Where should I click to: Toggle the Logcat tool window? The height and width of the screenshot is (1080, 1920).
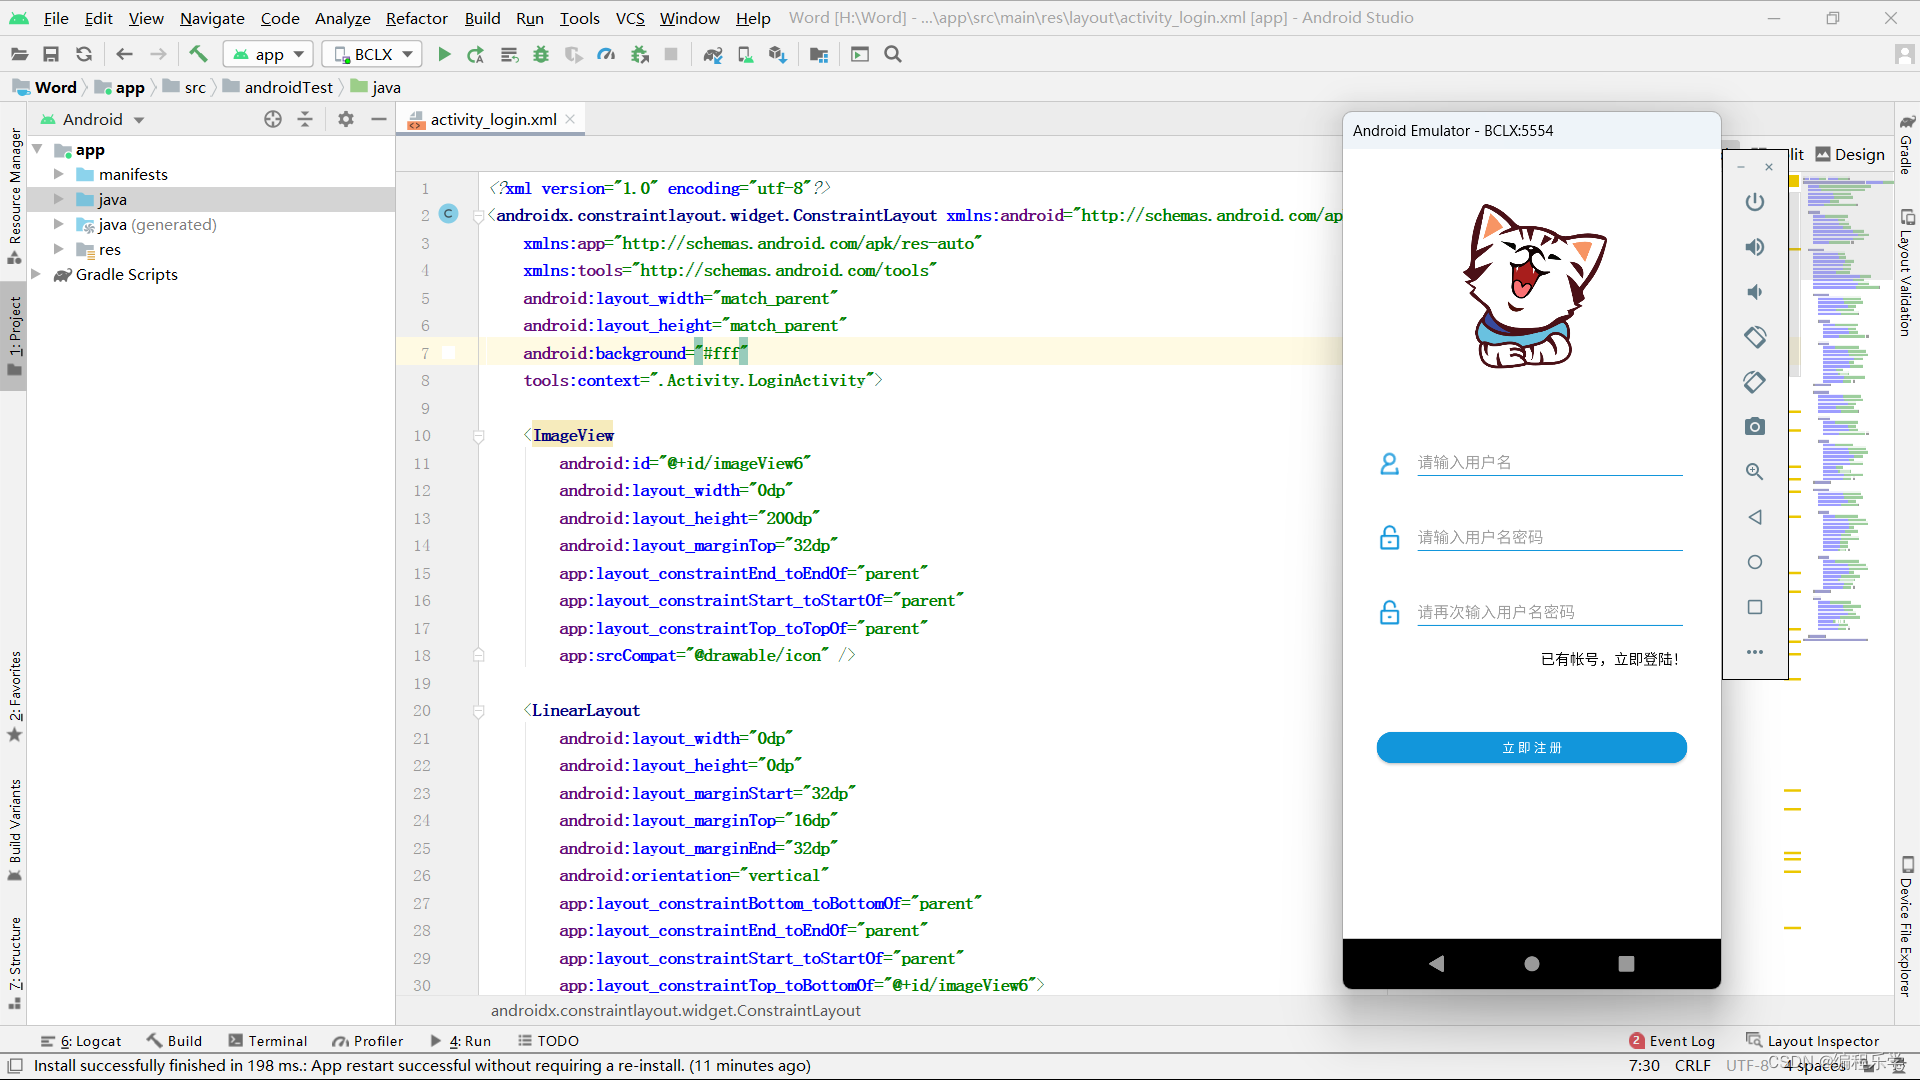[x=81, y=1041]
